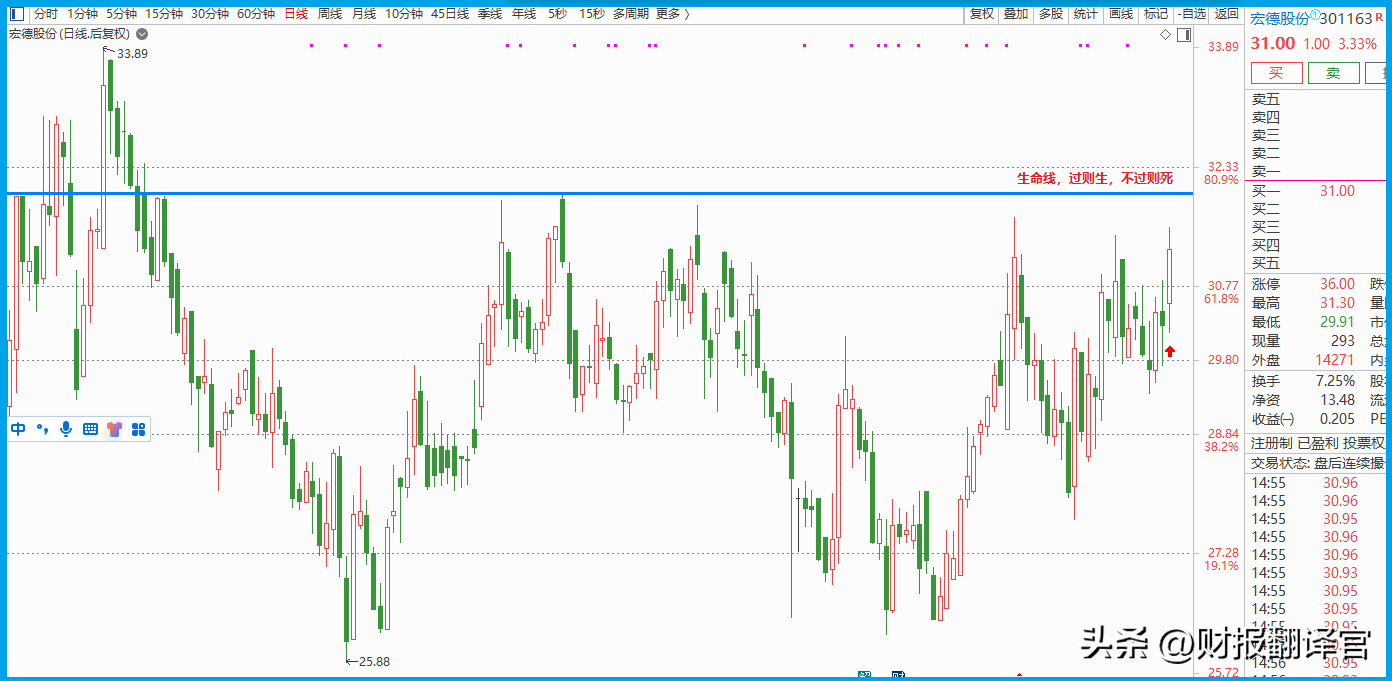Viewport: 1392px width, 681px height.
Task: Select the 60分钟 period tab
Action: [x=256, y=14]
